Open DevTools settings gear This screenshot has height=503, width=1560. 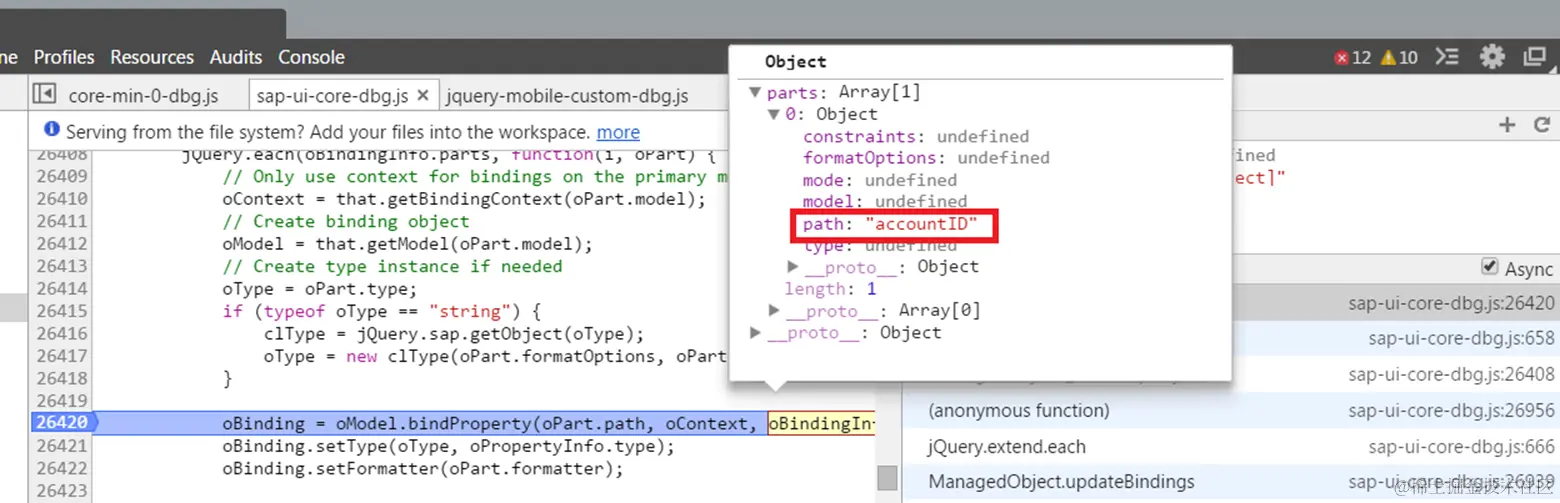click(x=1492, y=57)
